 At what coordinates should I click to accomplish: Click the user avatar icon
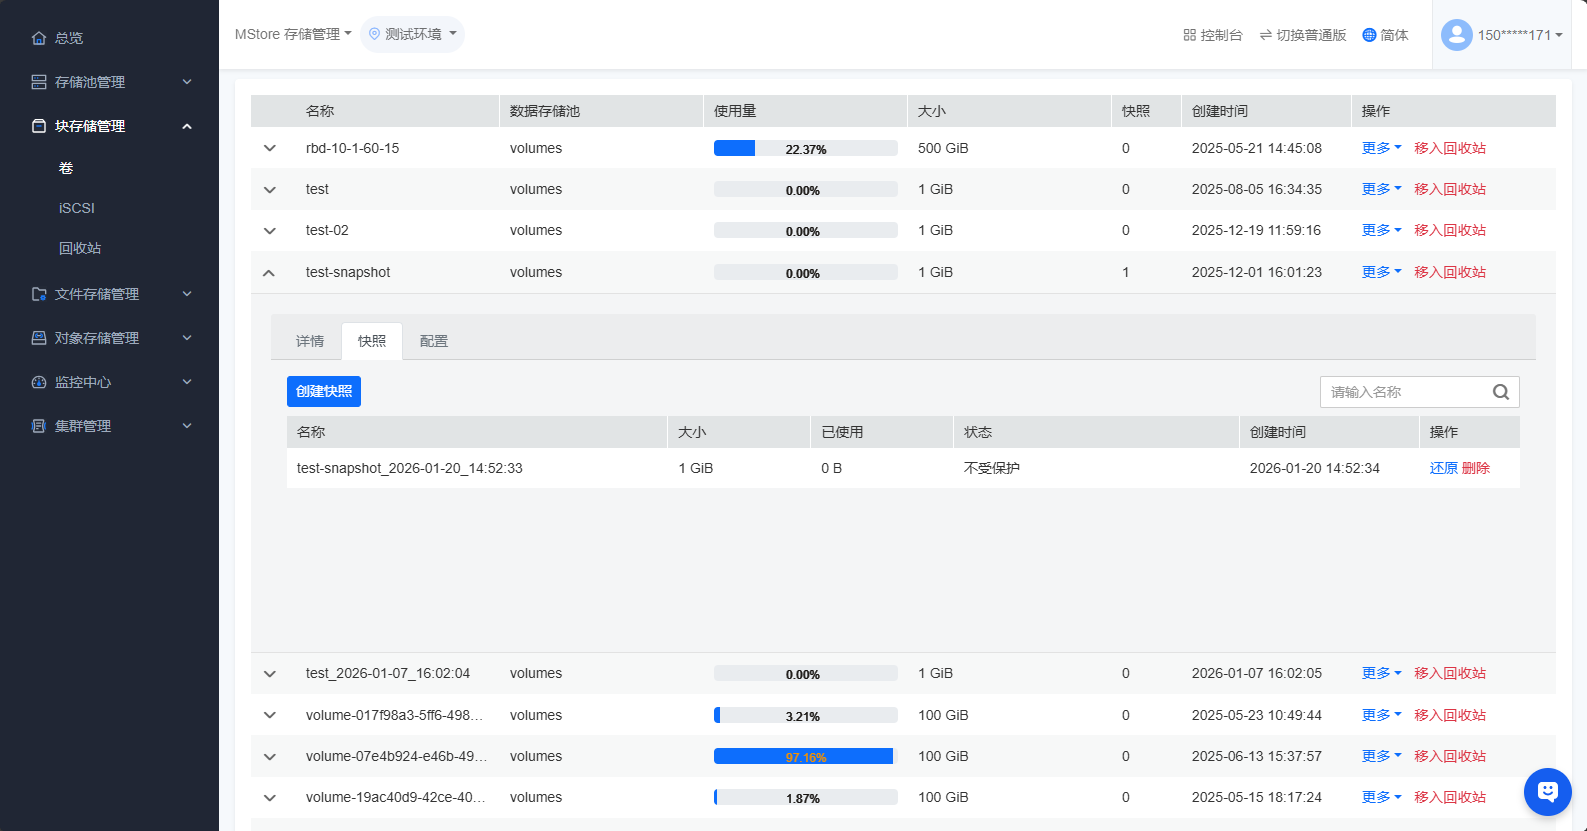(1456, 35)
